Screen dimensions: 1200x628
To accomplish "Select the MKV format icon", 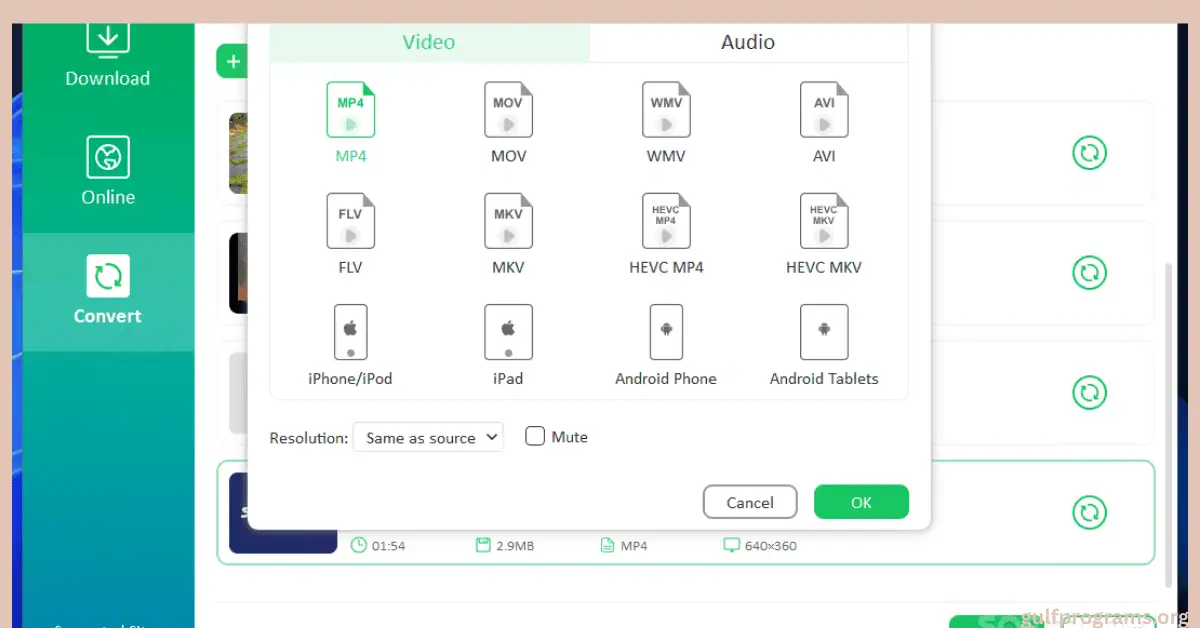I will pos(508,221).
